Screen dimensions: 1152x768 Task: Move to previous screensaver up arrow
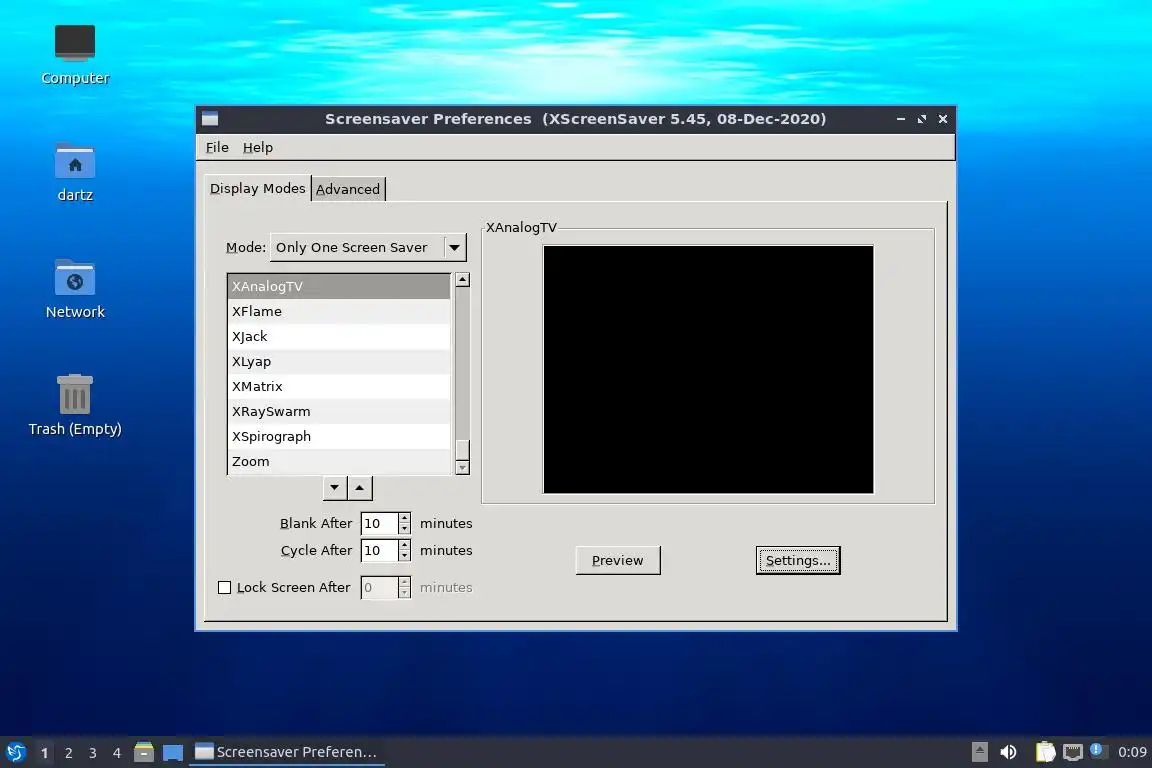[x=359, y=488]
